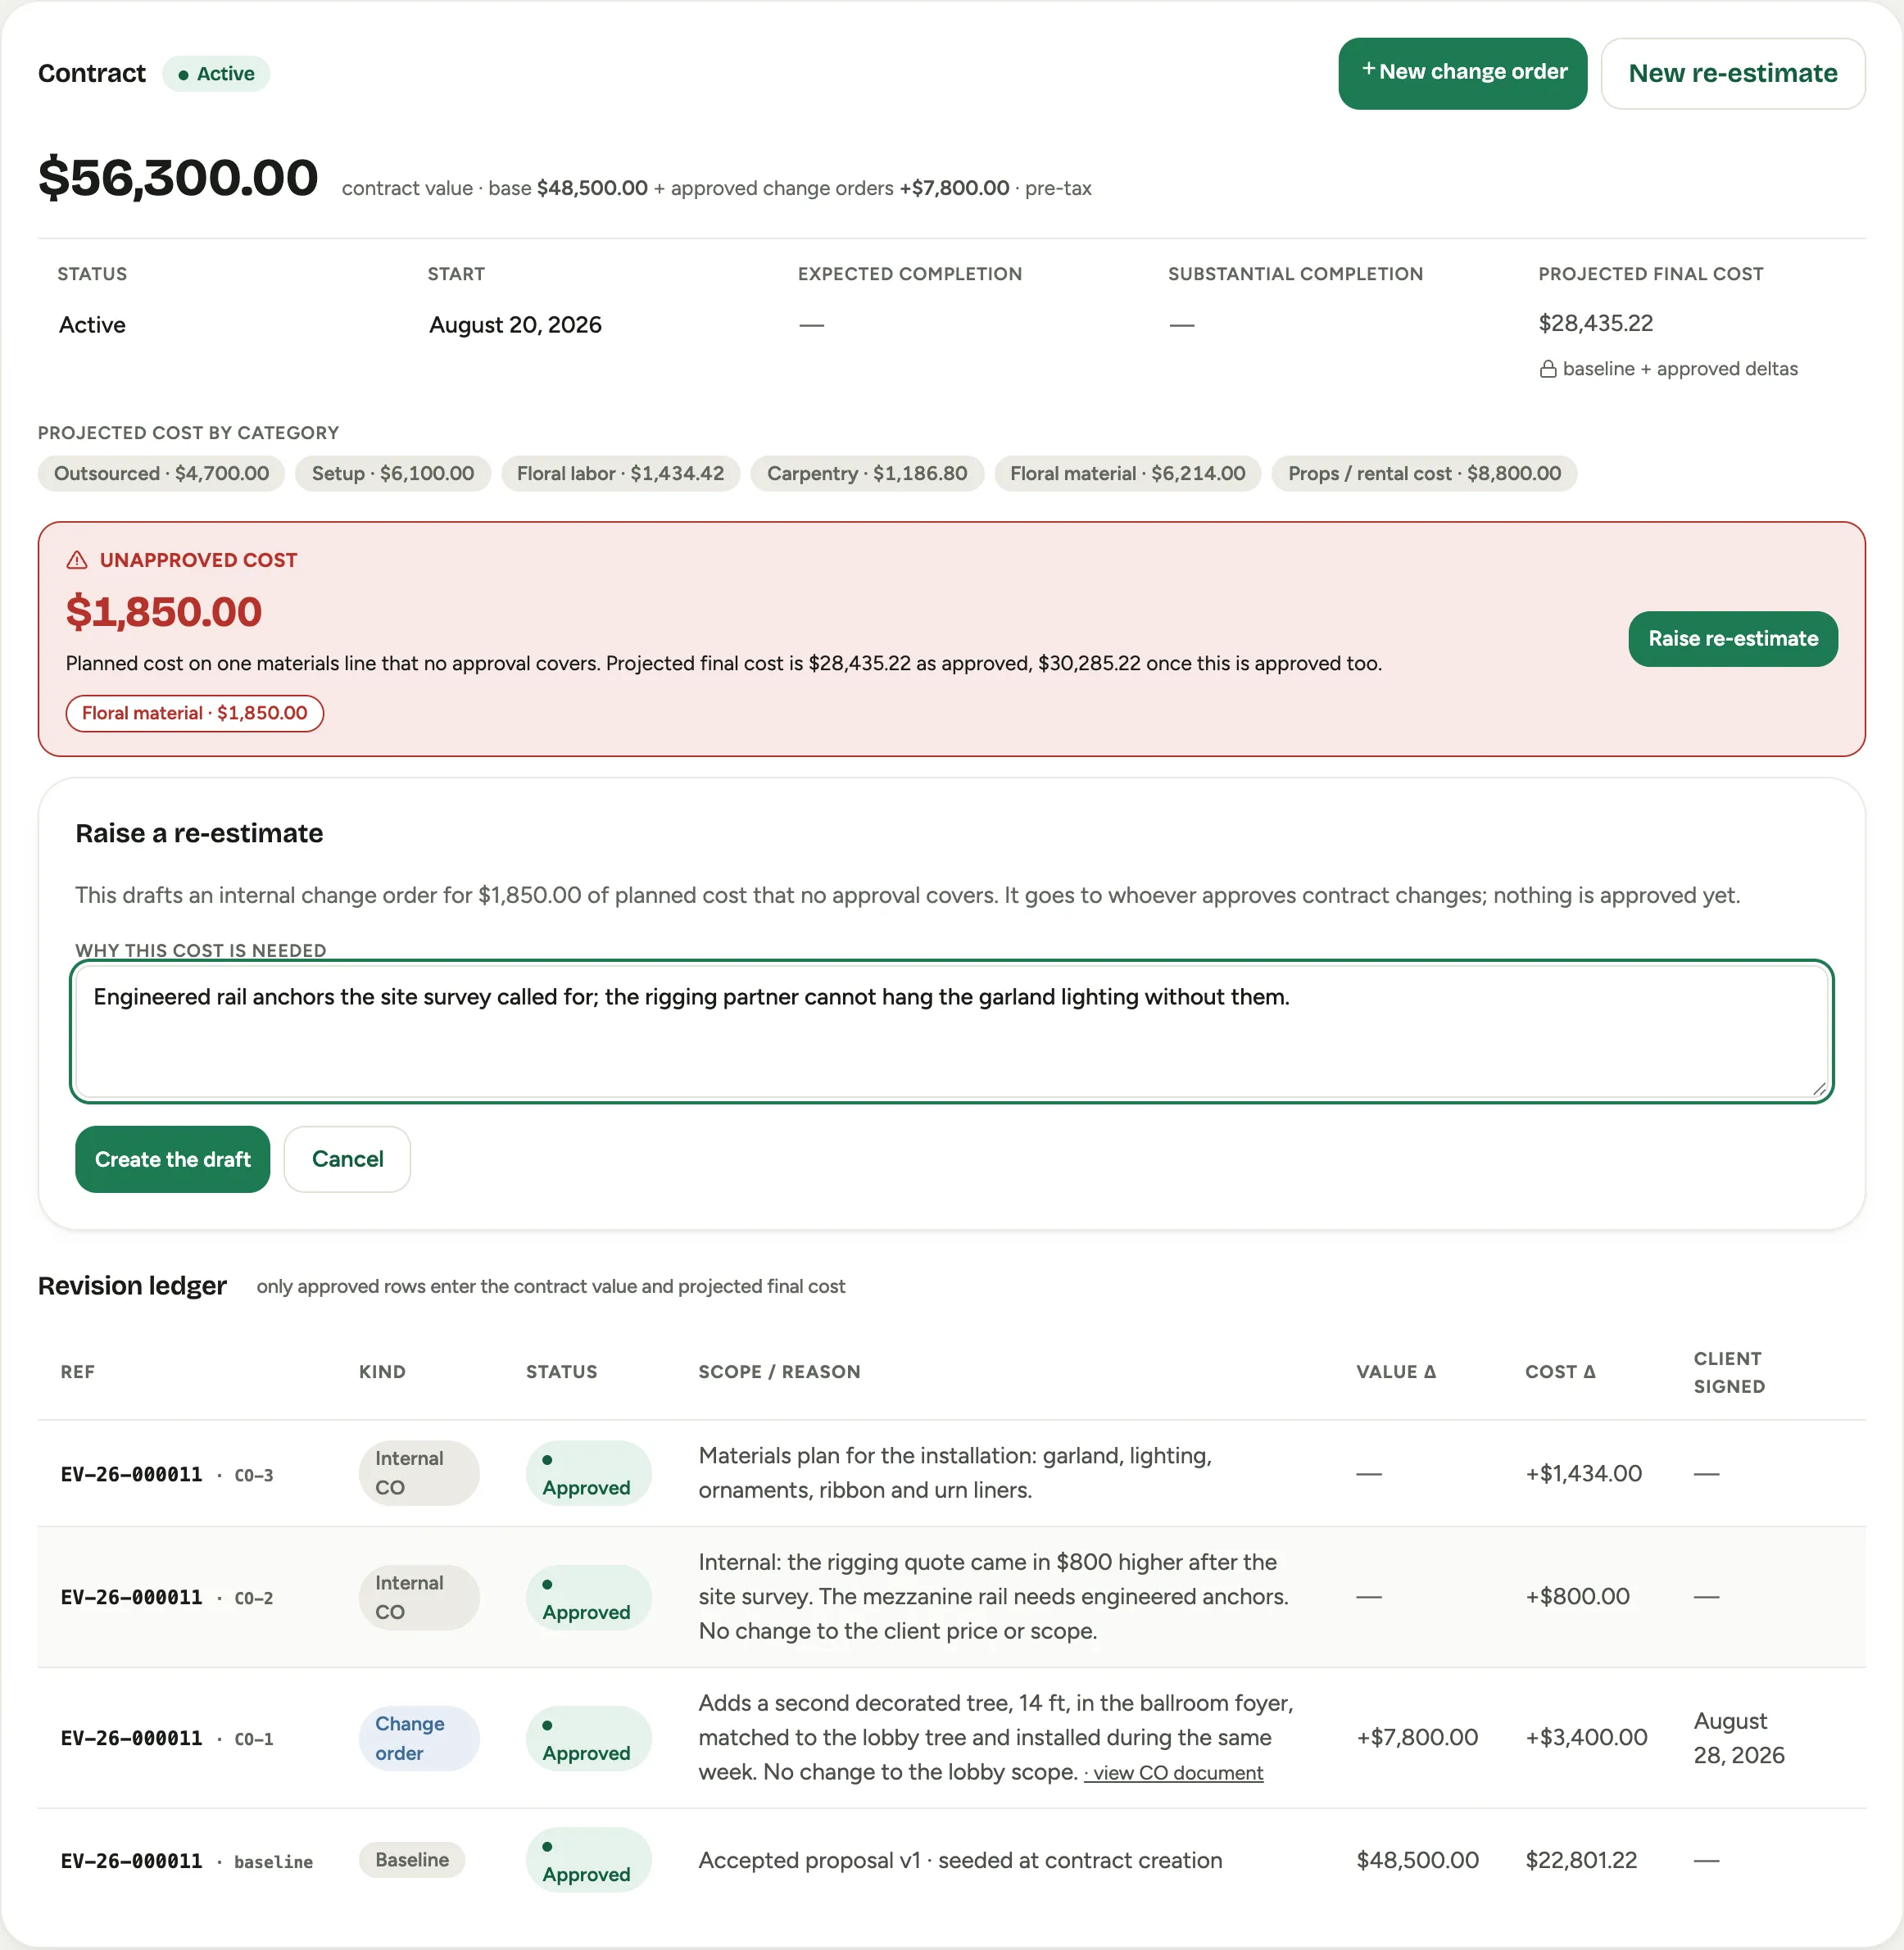Image resolution: width=1904 pixels, height=1950 pixels.
Task: Open New re-estimate from the header
Action: (x=1732, y=73)
